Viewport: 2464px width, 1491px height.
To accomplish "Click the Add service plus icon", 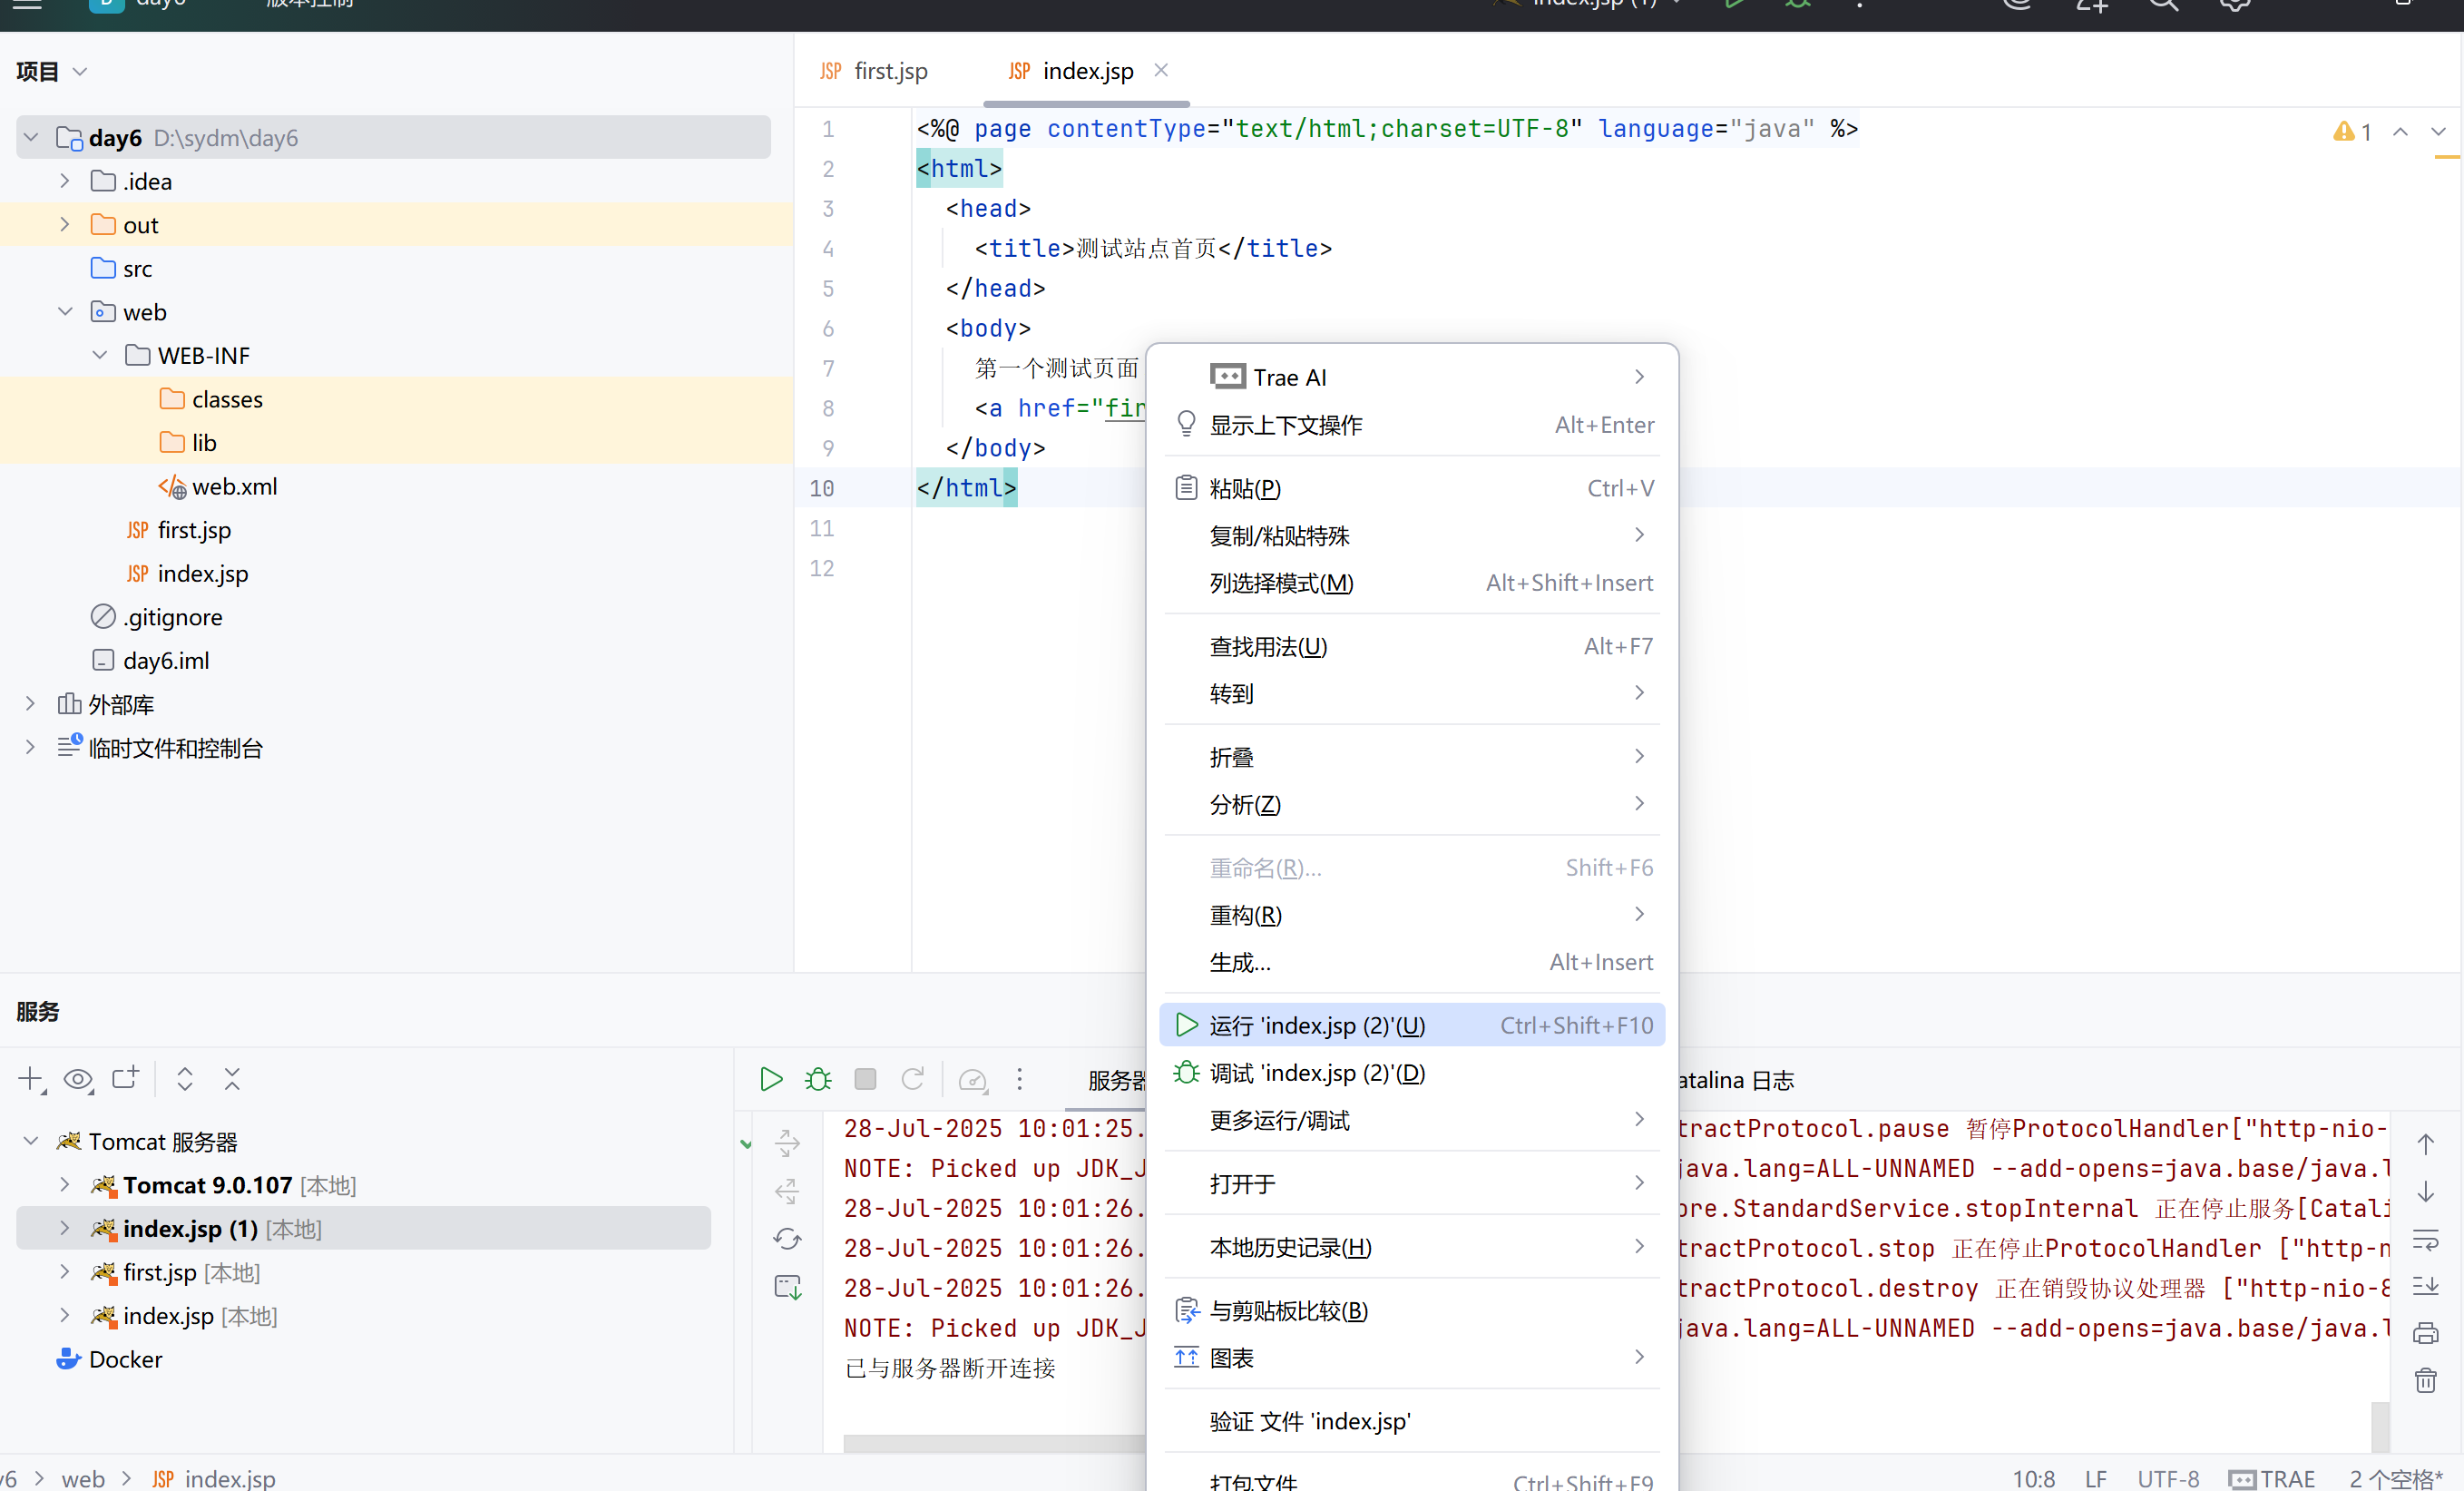I will tap(30, 1079).
